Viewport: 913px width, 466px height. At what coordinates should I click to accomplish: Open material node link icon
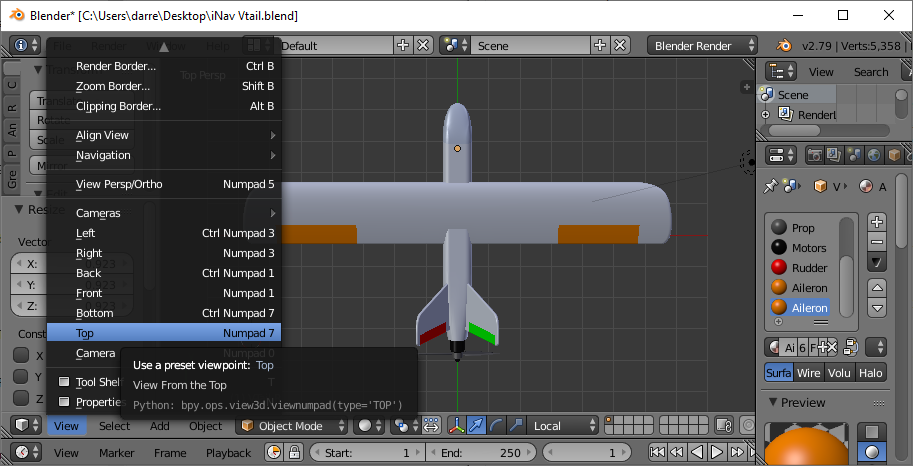[x=851, y=347]
